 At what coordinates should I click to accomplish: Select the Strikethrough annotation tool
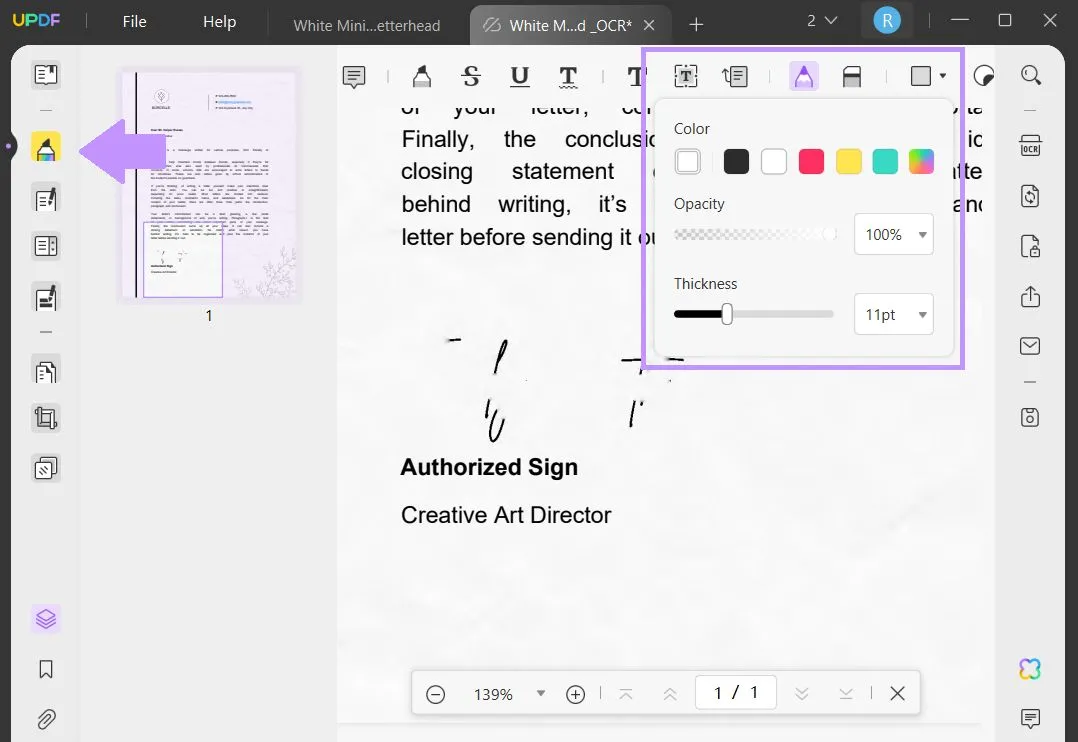pyautogui.click(x=471, y=76)
